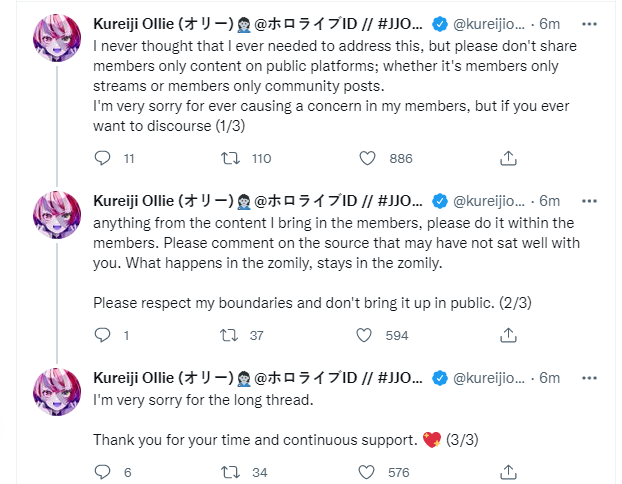Viewport: 622px width, 484px height.
Task: Like the second tweet with 594 likes
Action: click(x=367, y=335)
